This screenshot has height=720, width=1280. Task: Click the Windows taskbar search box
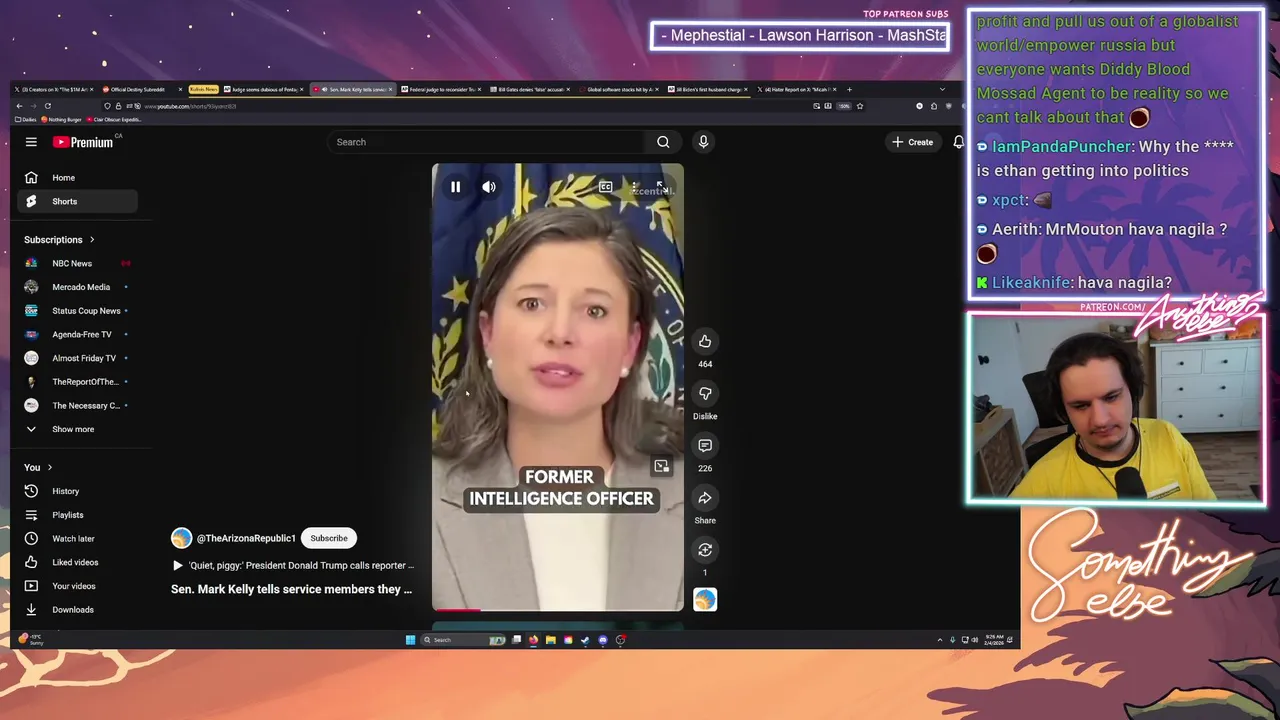point(465,640)
